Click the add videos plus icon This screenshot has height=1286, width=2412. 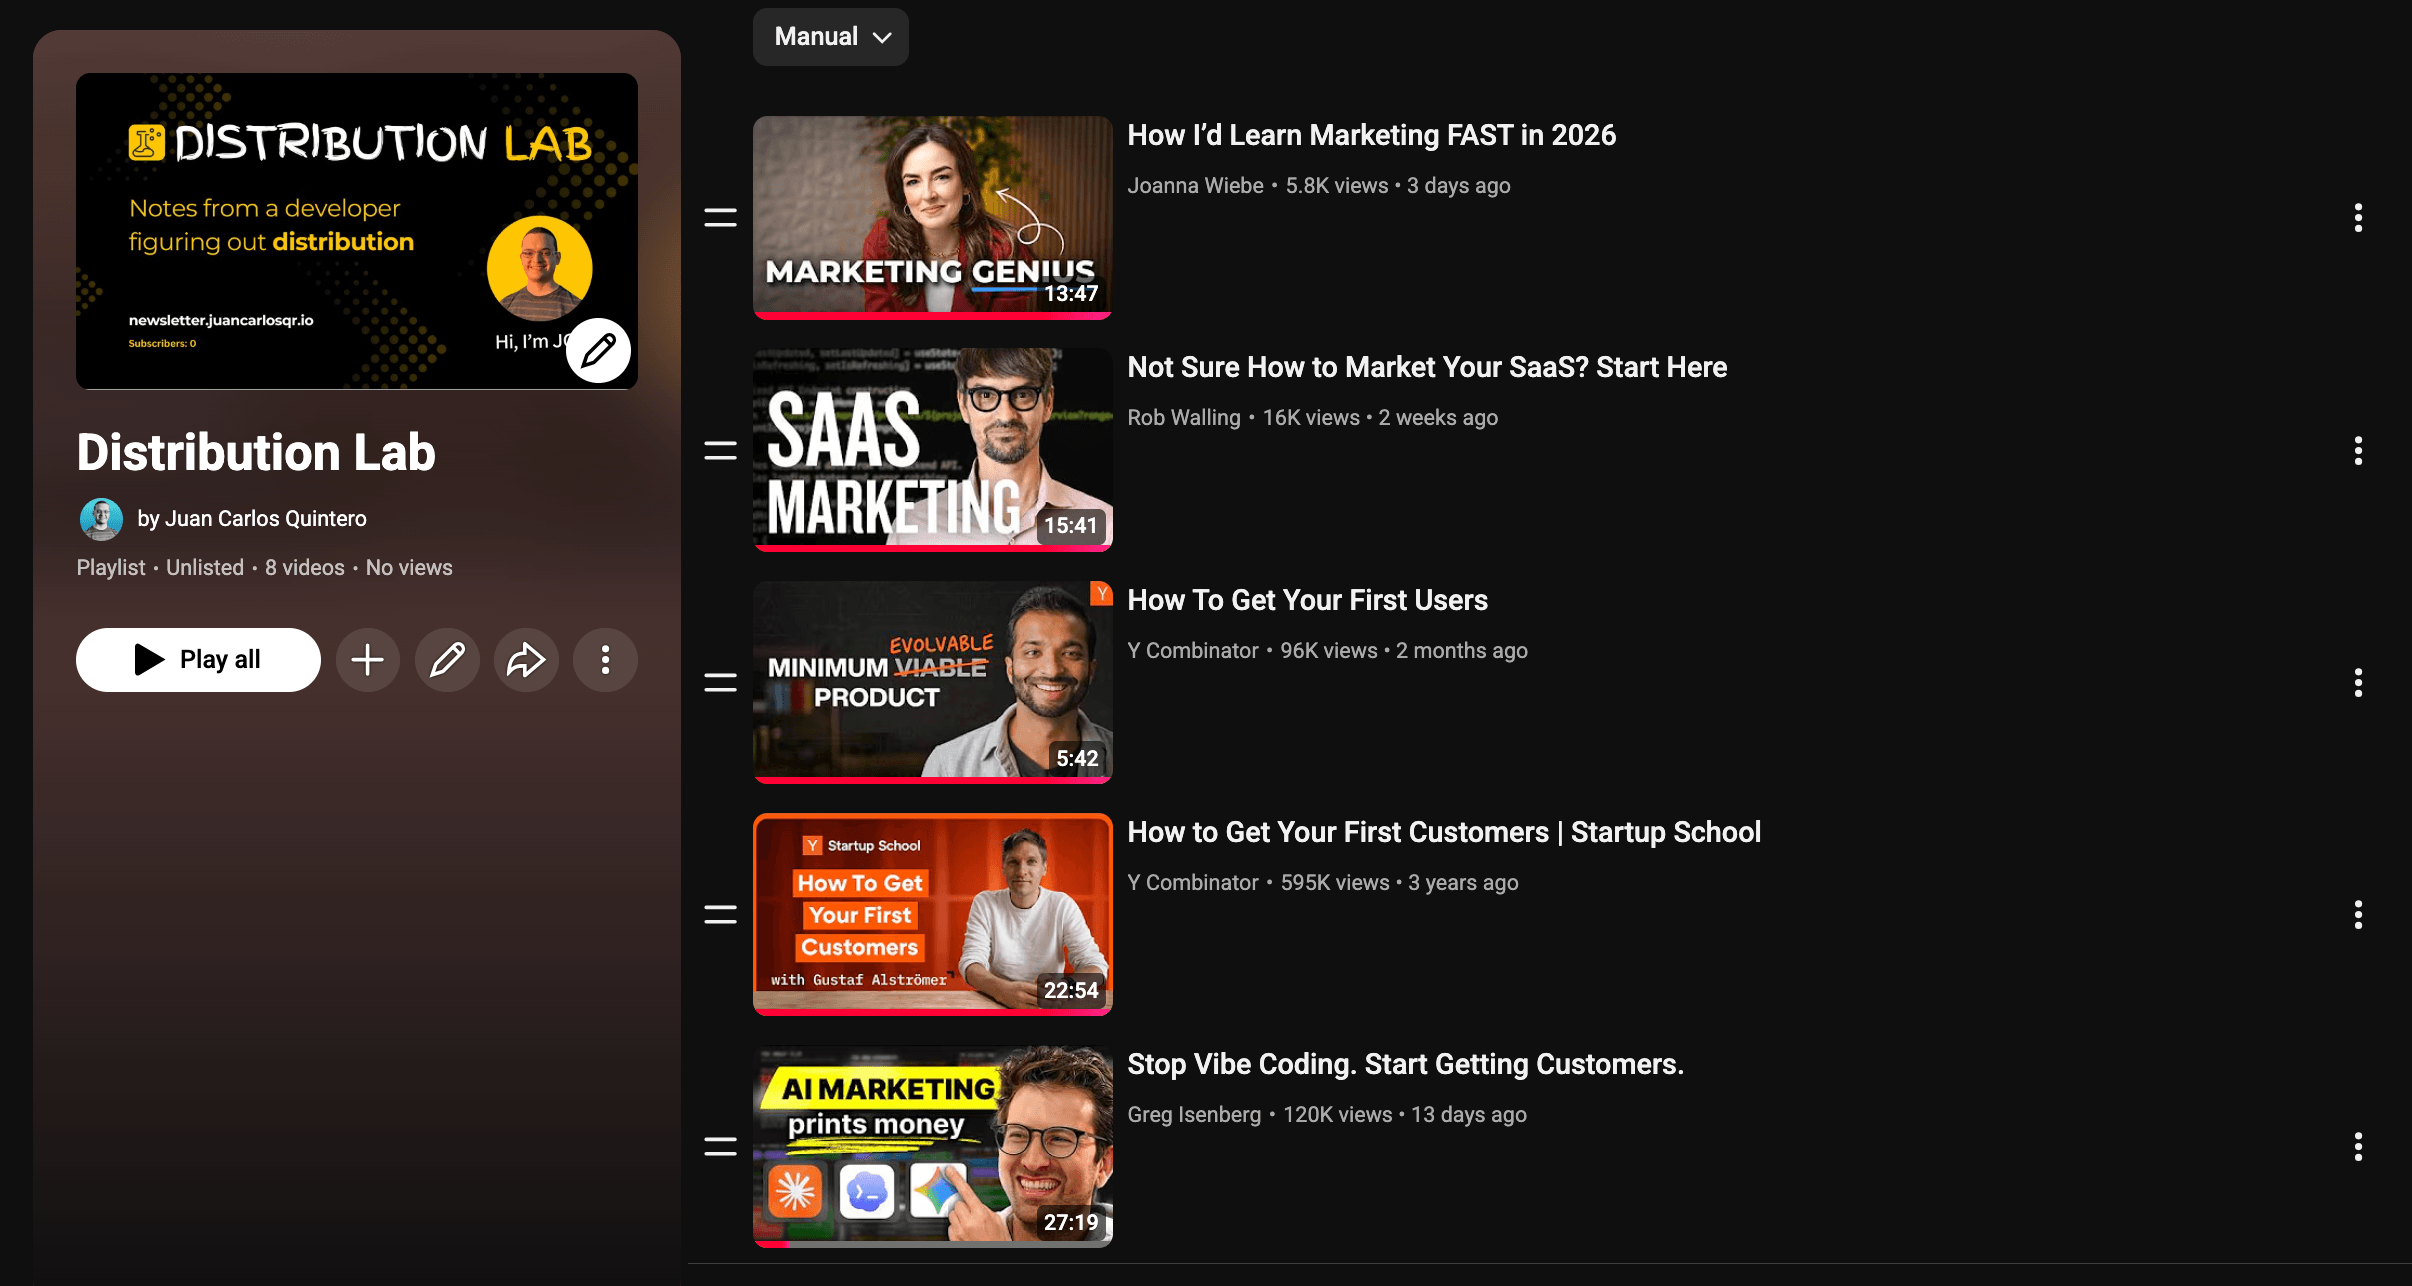tap(367, 660)
